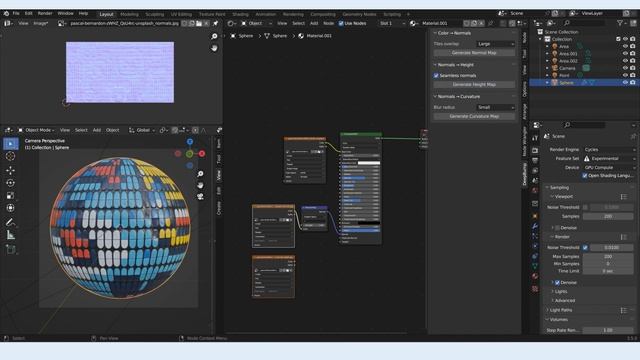Click Generate Curvature Map button

click(474, 116)
